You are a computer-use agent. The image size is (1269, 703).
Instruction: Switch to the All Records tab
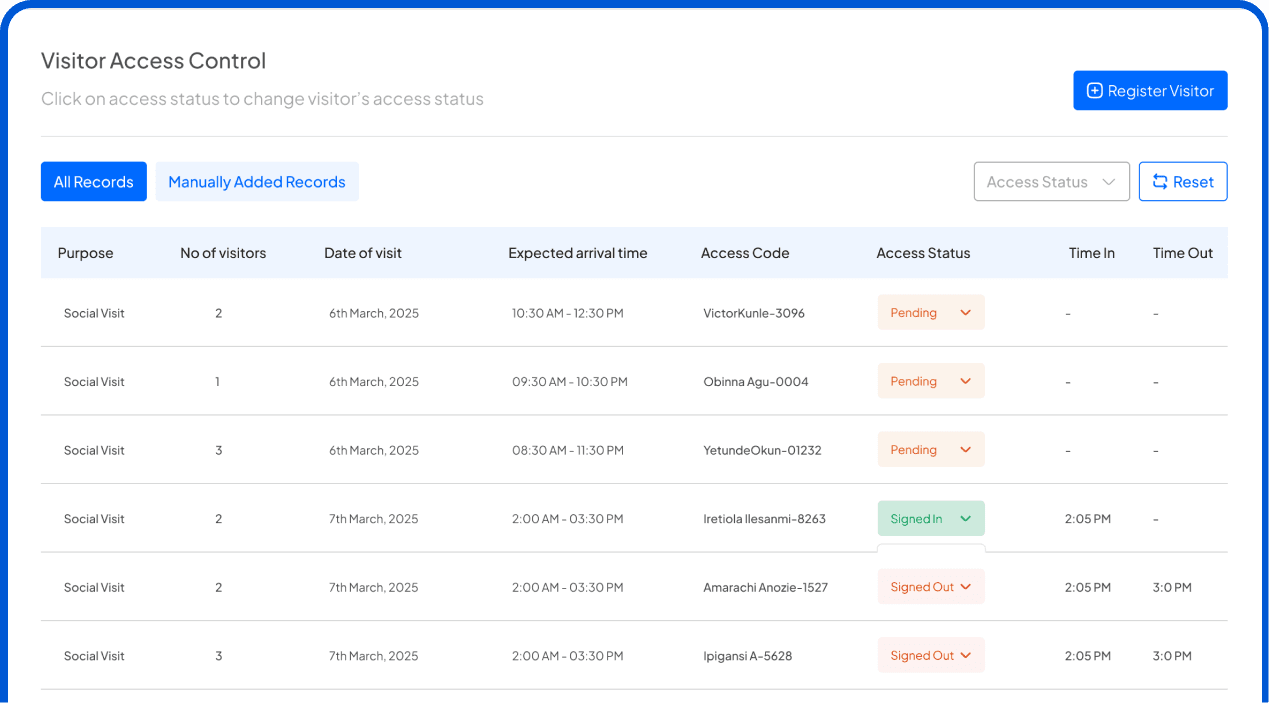[x=94, y=182]
